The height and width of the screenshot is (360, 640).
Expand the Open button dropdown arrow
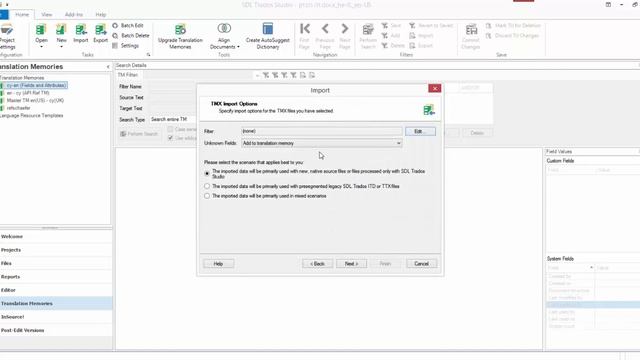[x=41, y=47]
